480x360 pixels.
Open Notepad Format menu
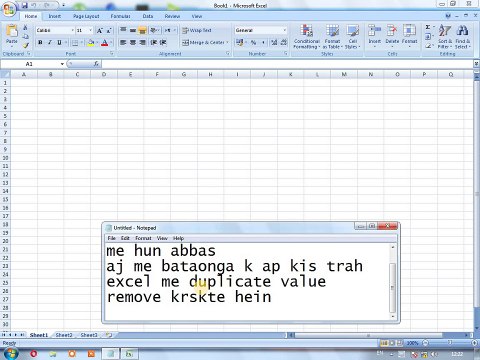pos(143,238)
